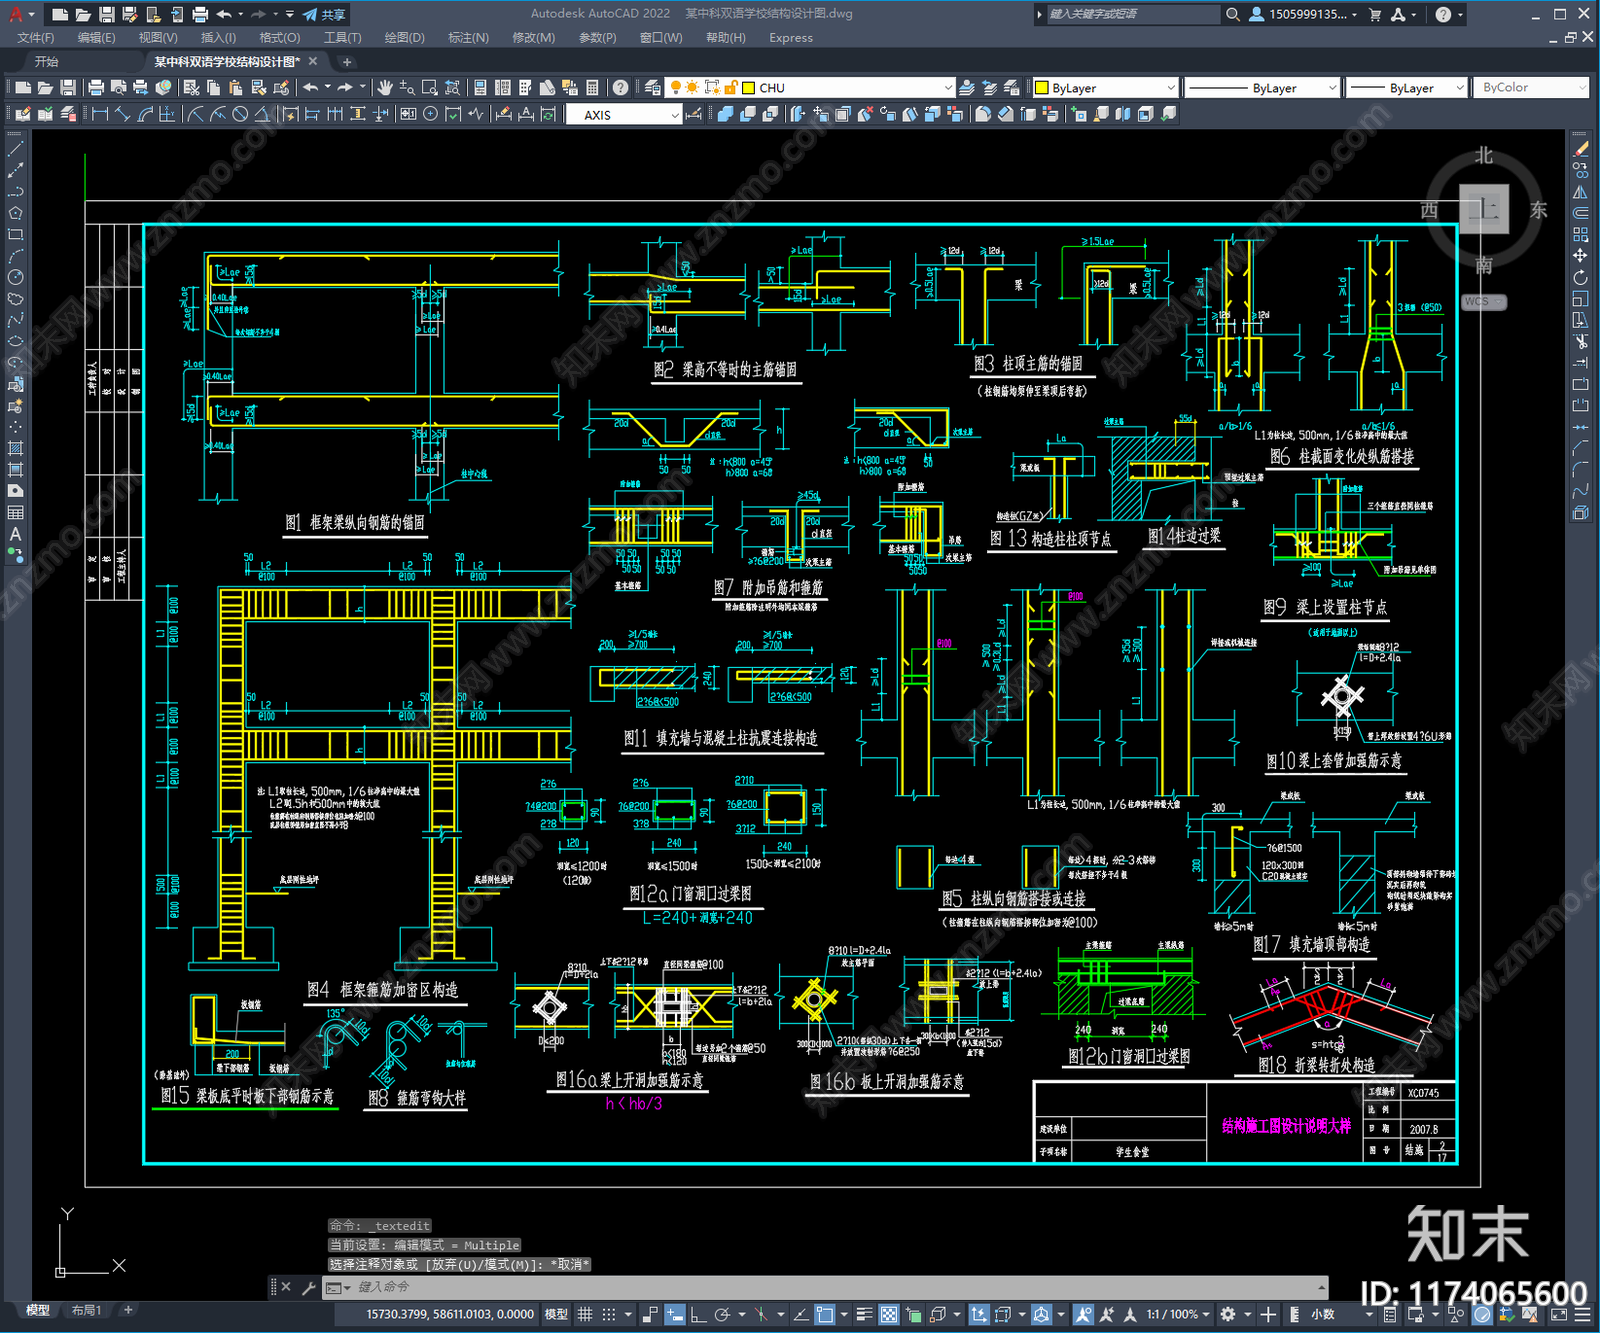Toggle transparency display in the status bar

click(888, 1314)
